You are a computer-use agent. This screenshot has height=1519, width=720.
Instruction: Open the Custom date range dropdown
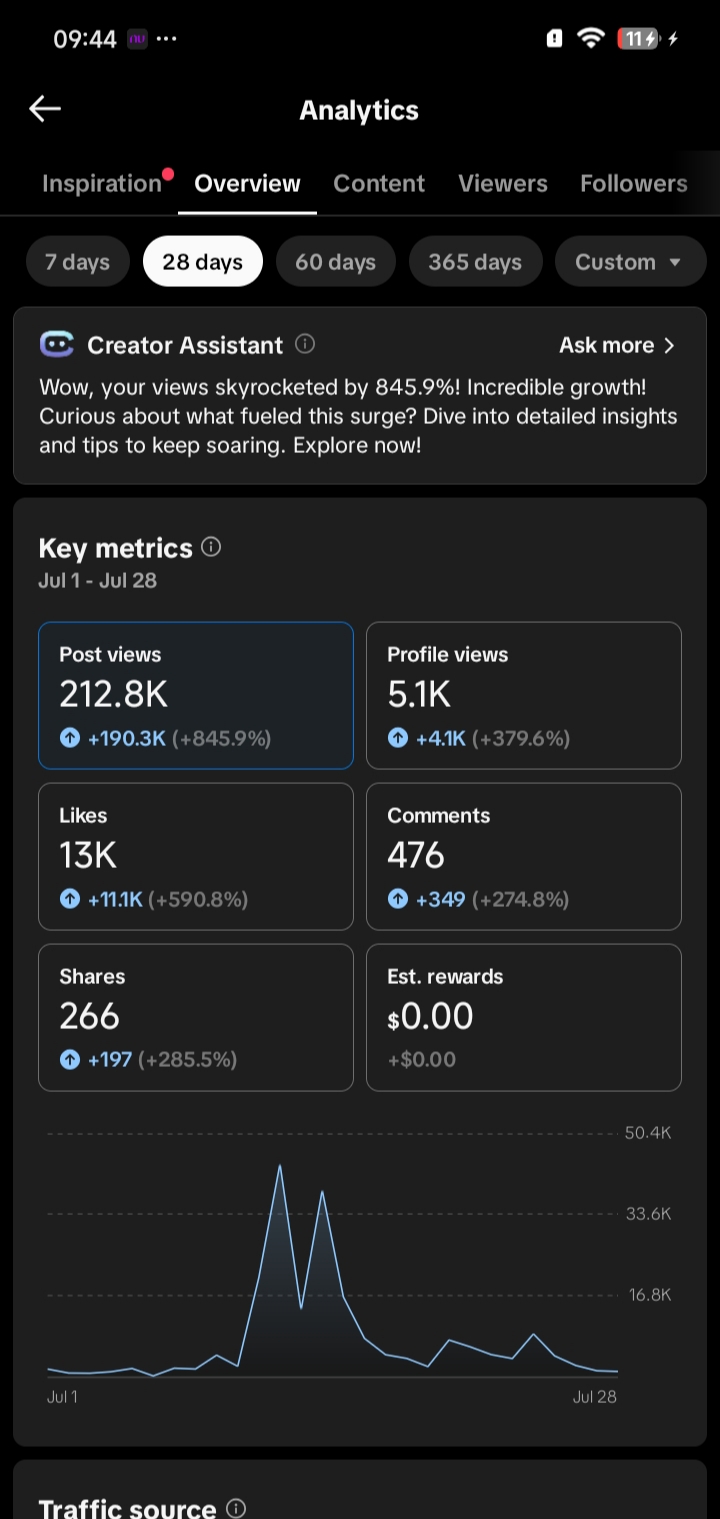[630, 262]
